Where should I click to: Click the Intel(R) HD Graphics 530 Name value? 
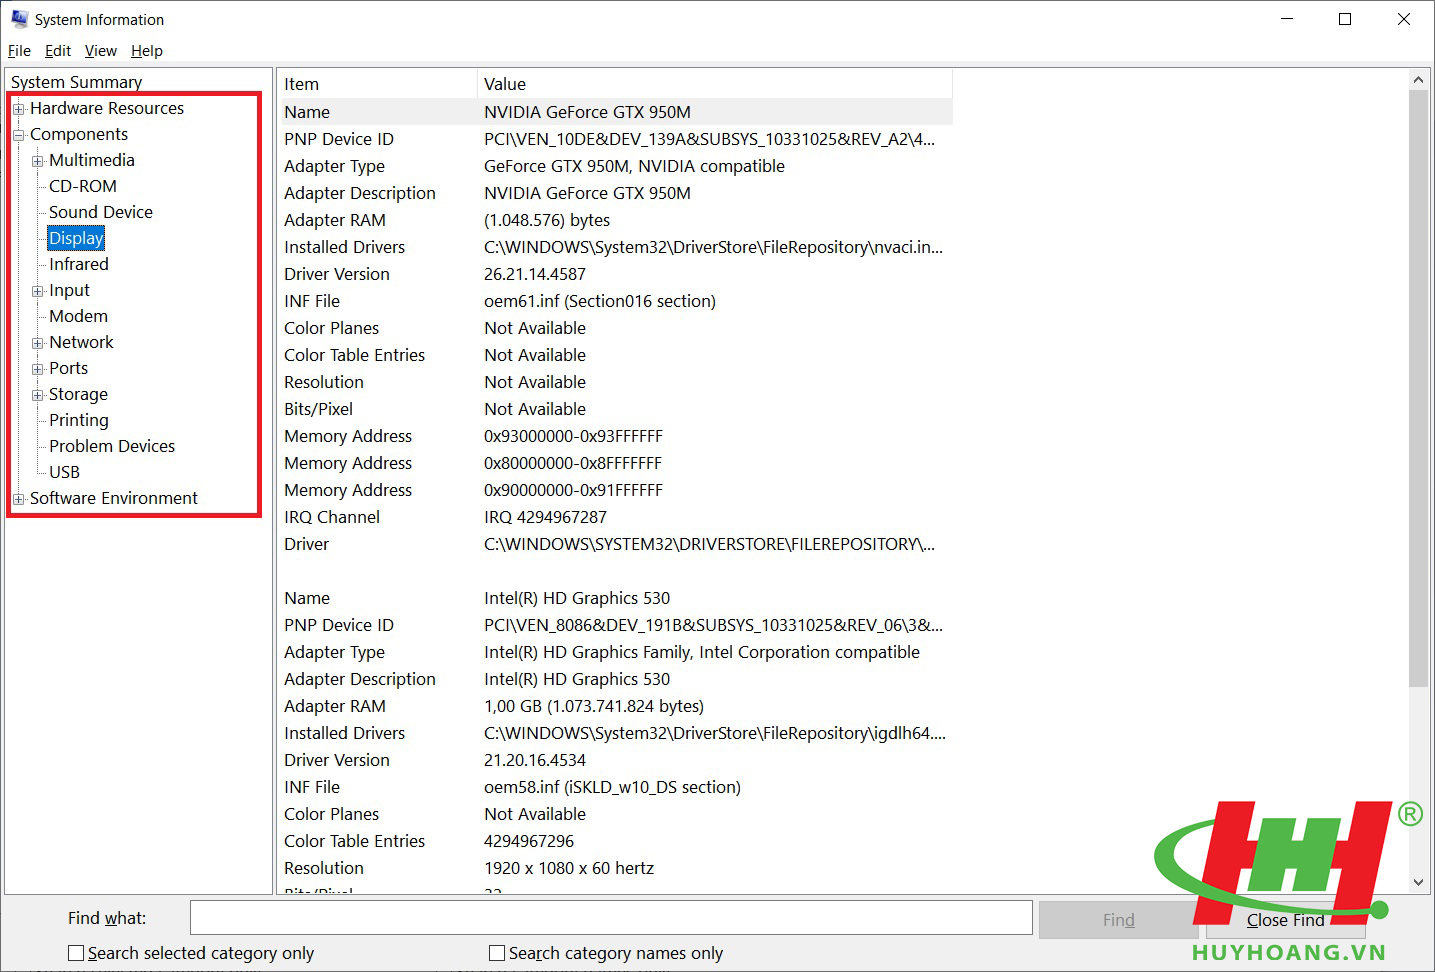click(x=577, y=598)
